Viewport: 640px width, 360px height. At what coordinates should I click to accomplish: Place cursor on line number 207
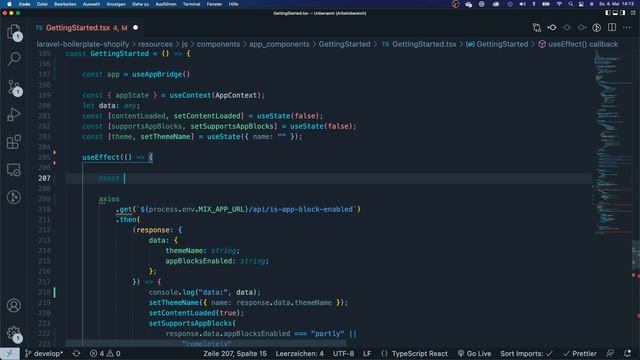[x=44, y=178]
